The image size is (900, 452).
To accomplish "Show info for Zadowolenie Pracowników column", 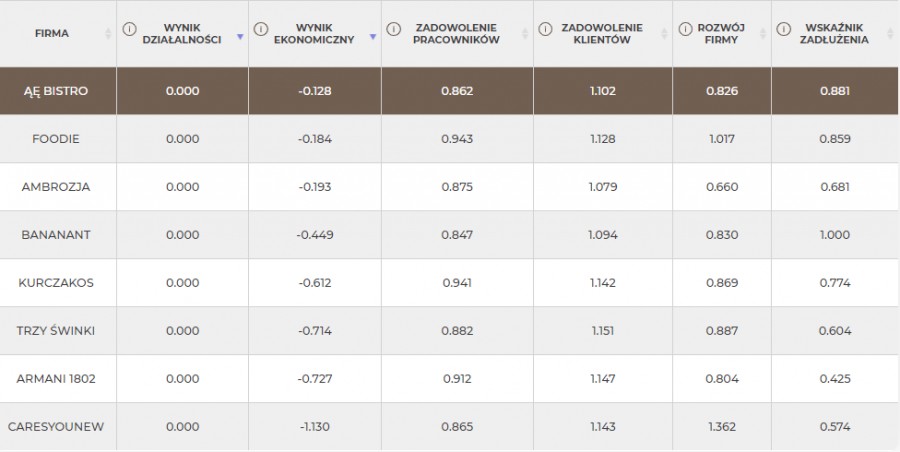I will click(393, 29).
